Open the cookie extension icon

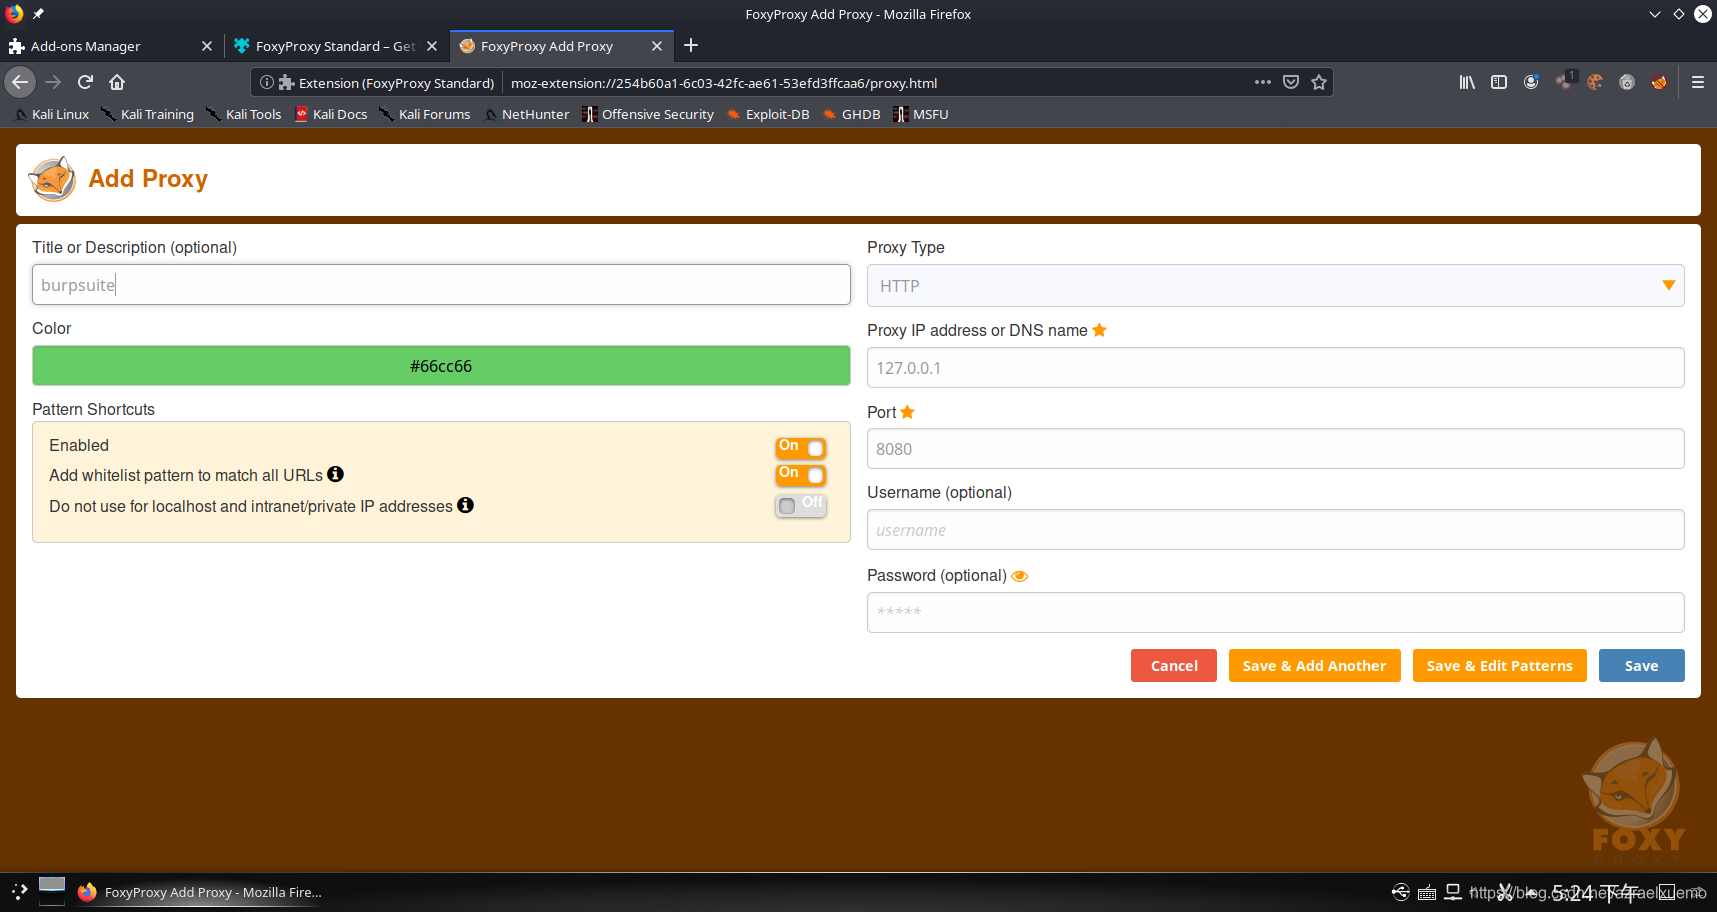(x=1595, y=82)
